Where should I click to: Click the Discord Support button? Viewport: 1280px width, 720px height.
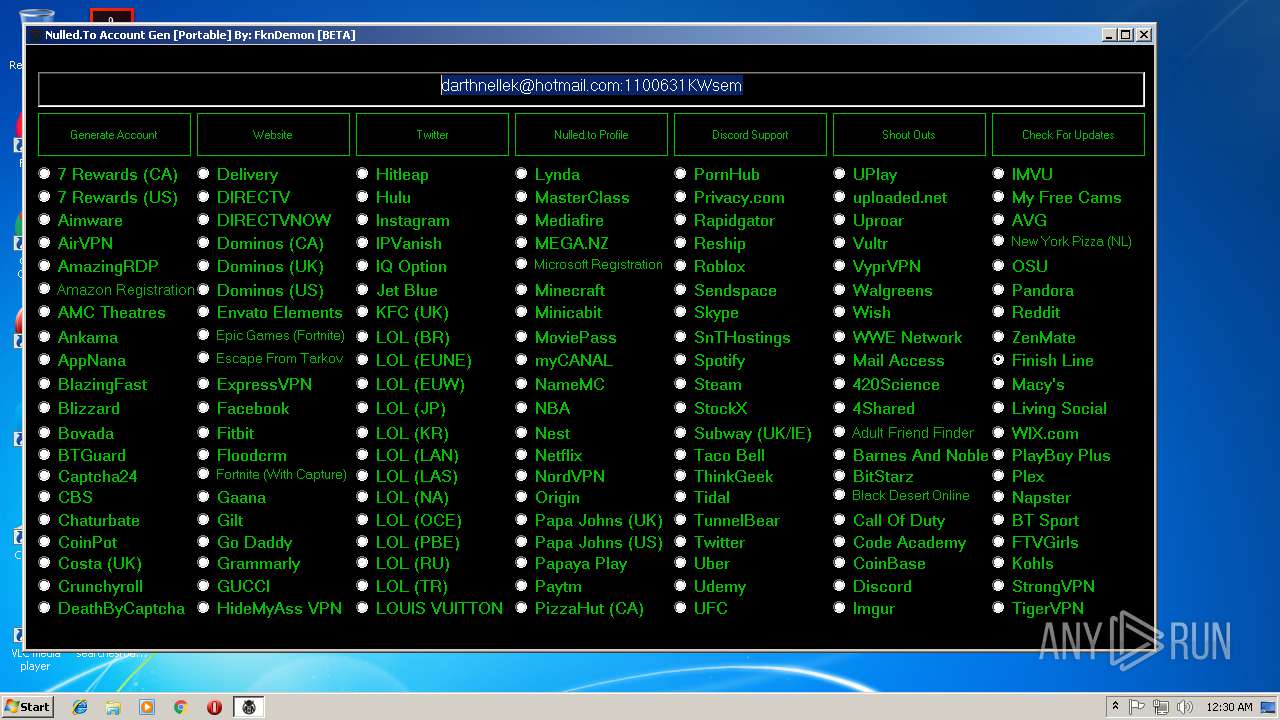[x=750, y=134]
